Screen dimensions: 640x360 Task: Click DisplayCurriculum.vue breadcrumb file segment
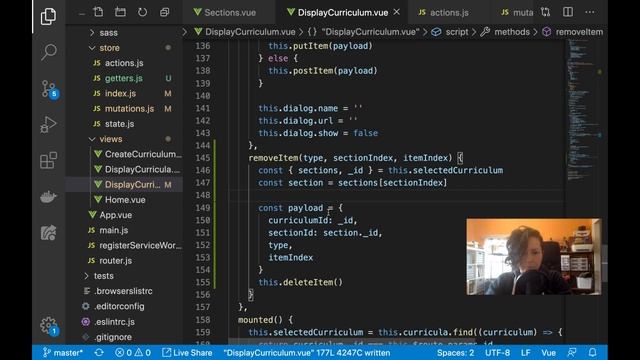[x=244, y=32]
